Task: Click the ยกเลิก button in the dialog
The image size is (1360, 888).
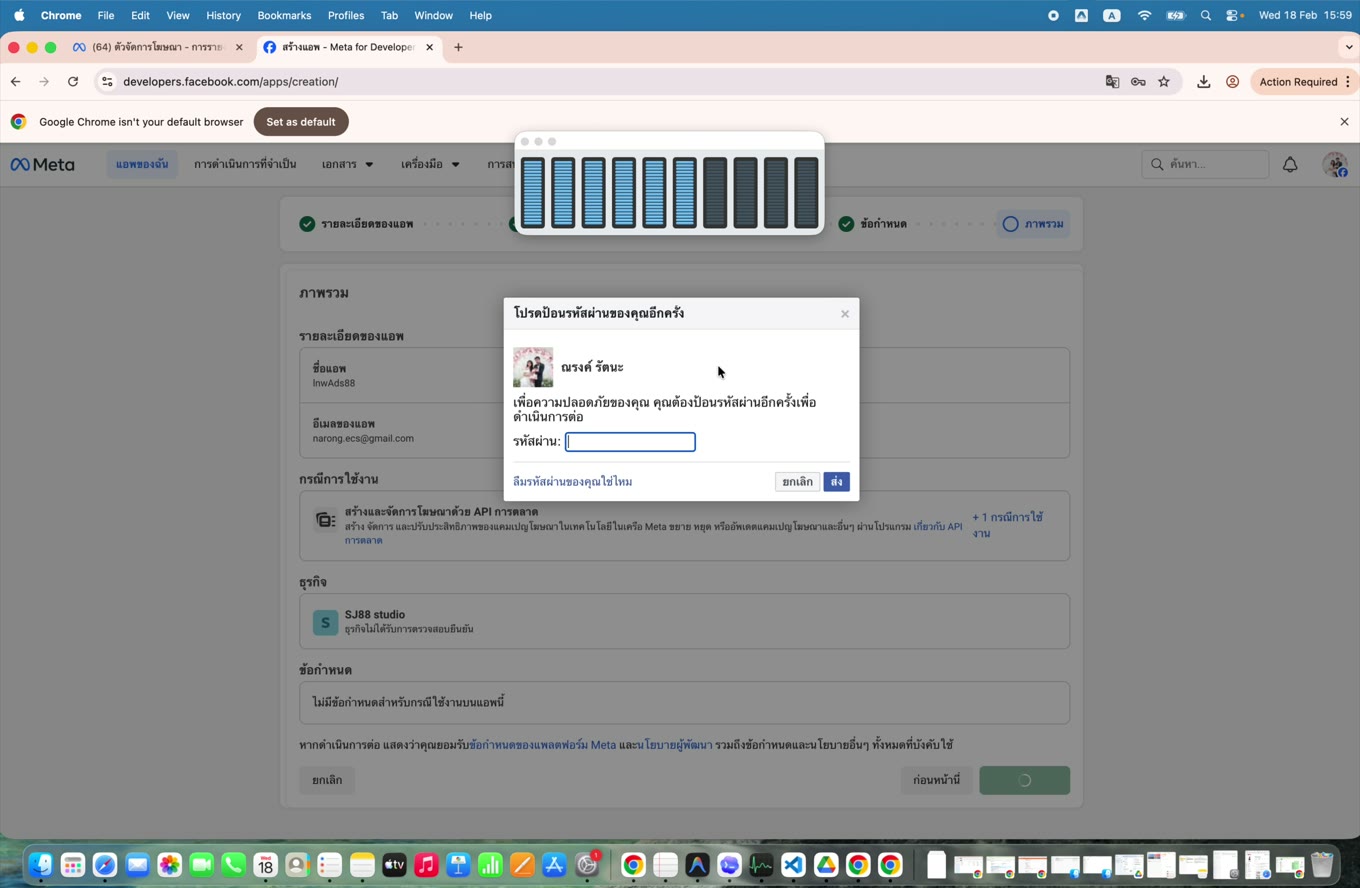Action: (797, 482)
